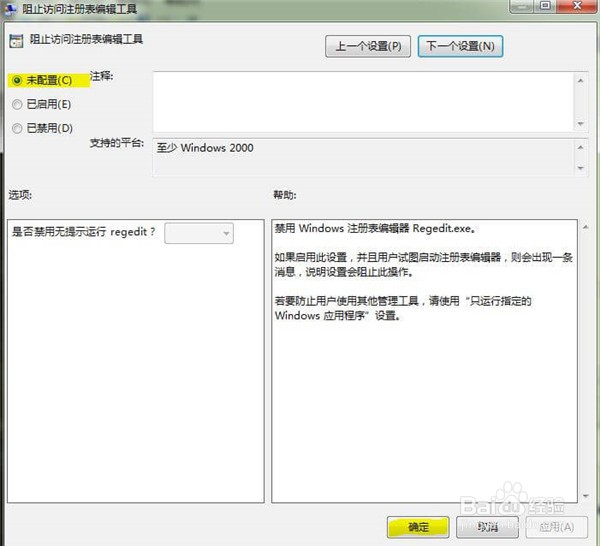The image size is (600, 546).
Task: Click the '选项:' section label
Action: point(20,195)
